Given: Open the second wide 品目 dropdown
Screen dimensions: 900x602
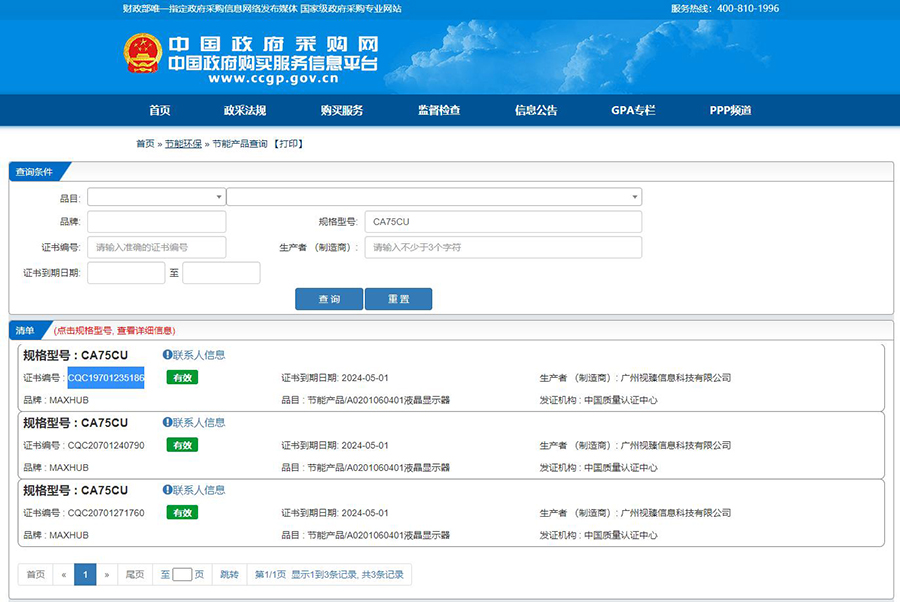Looking at the screenshot, I should (434, 197).
